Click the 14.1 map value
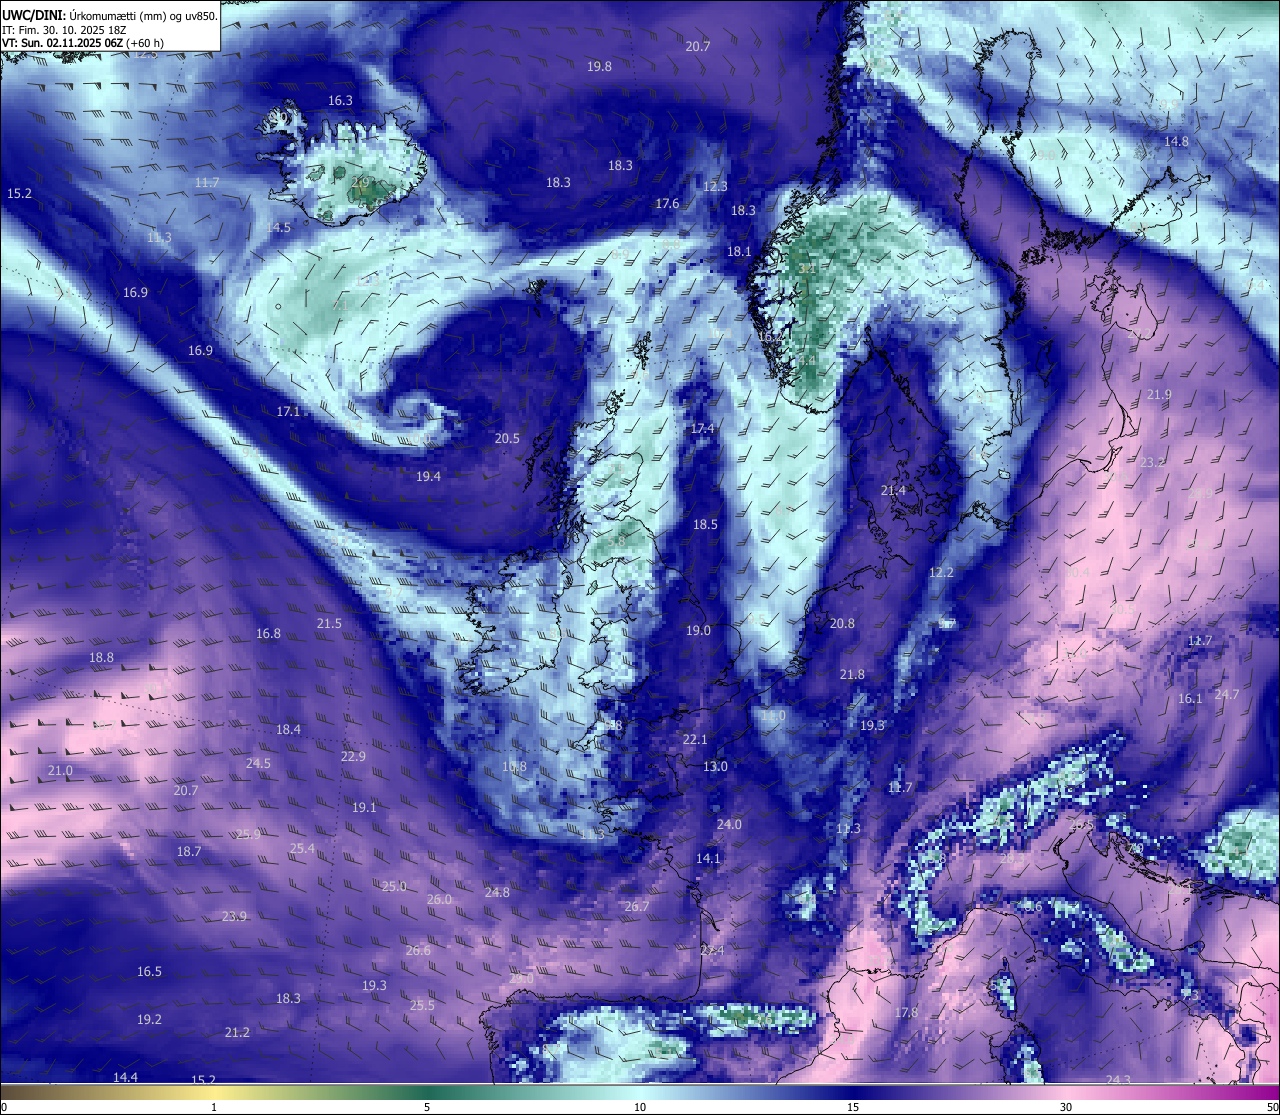This screenshot has width=1280, height=1115. (x=708, y=858)
